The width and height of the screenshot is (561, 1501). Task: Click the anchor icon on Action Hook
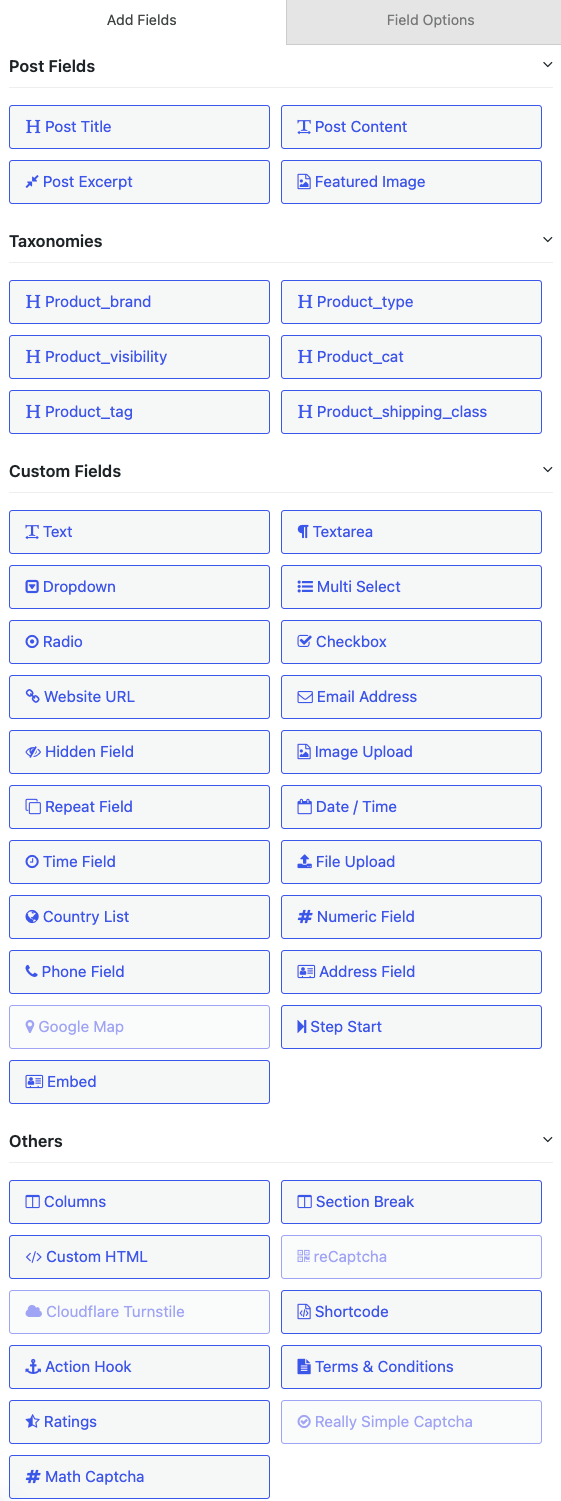click(x=33, y=1366)
